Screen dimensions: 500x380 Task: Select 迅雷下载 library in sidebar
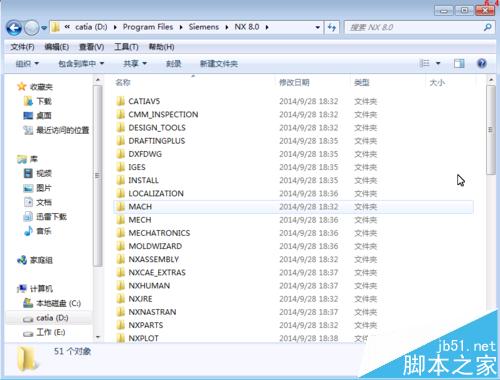pos(45,217)
